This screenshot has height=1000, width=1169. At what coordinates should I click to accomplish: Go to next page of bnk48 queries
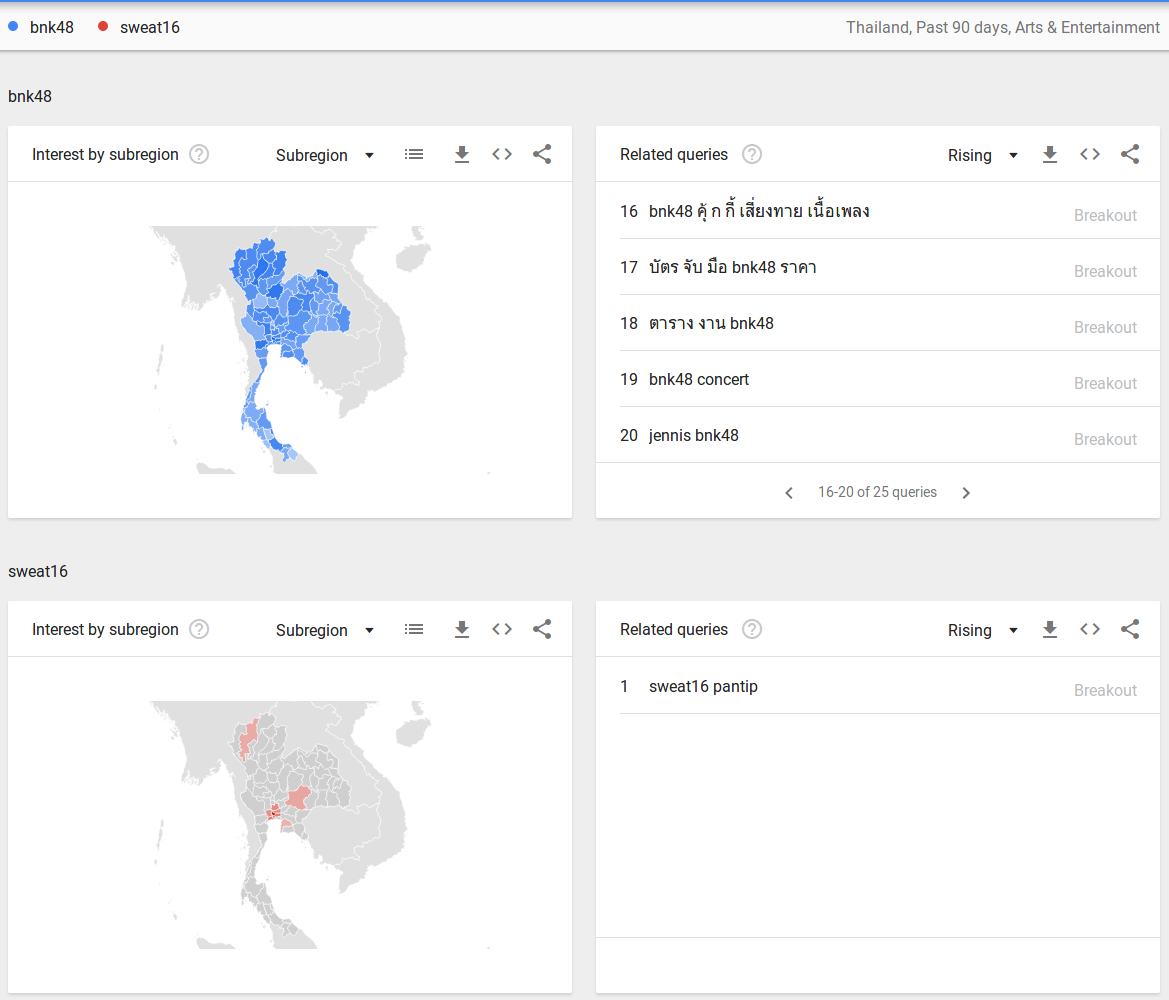pyautogui.click(x=966, y=493)
